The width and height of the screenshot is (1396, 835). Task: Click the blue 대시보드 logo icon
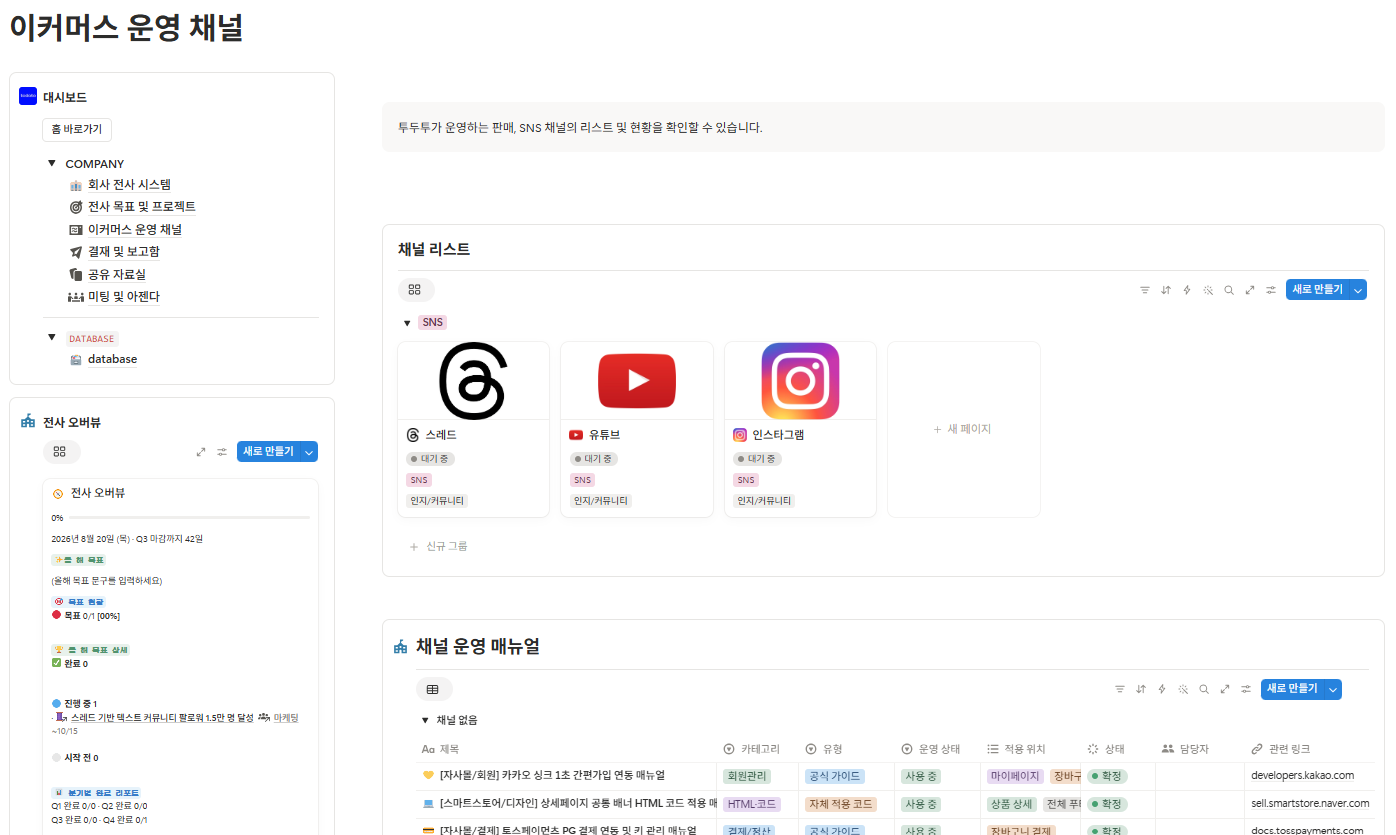(x=28, y=97)
